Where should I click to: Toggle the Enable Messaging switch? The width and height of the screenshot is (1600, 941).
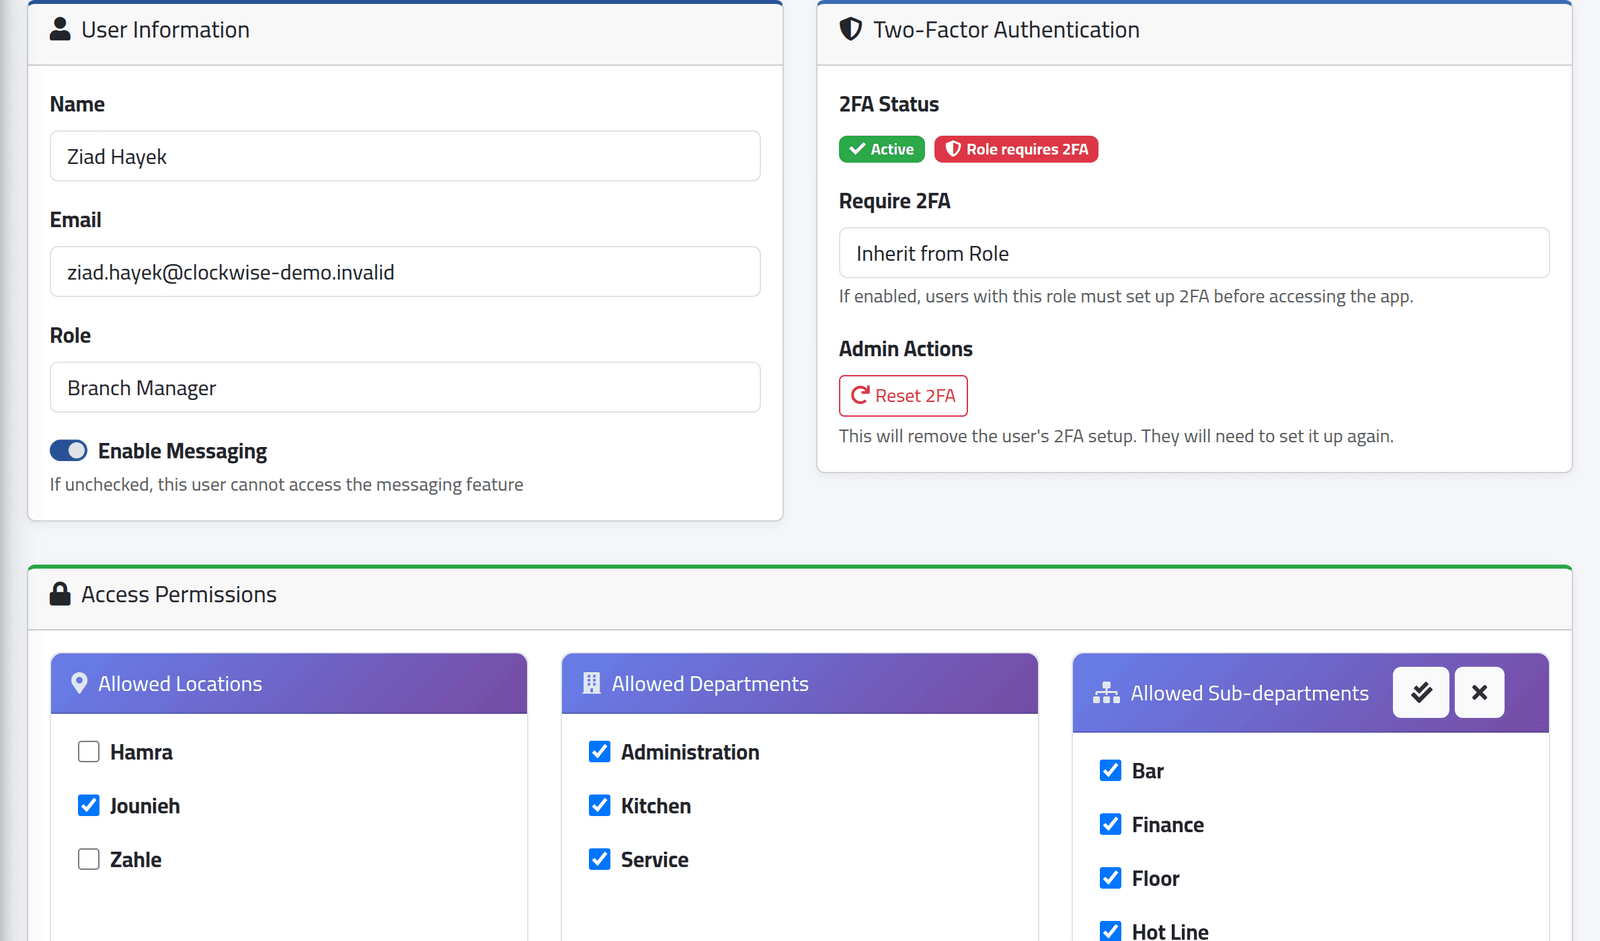coord(69,451)
